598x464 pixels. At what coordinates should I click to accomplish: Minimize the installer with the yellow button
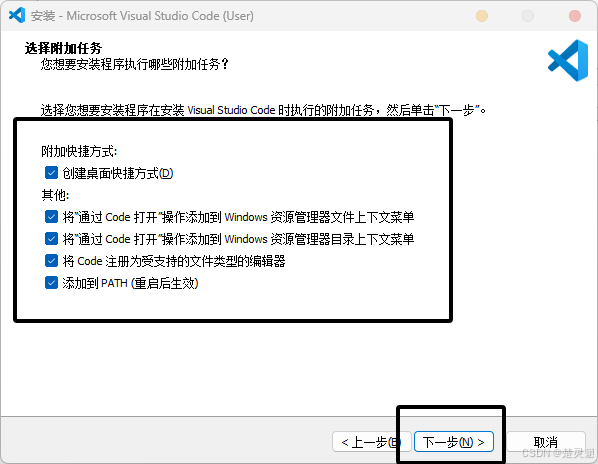(482, 16)
